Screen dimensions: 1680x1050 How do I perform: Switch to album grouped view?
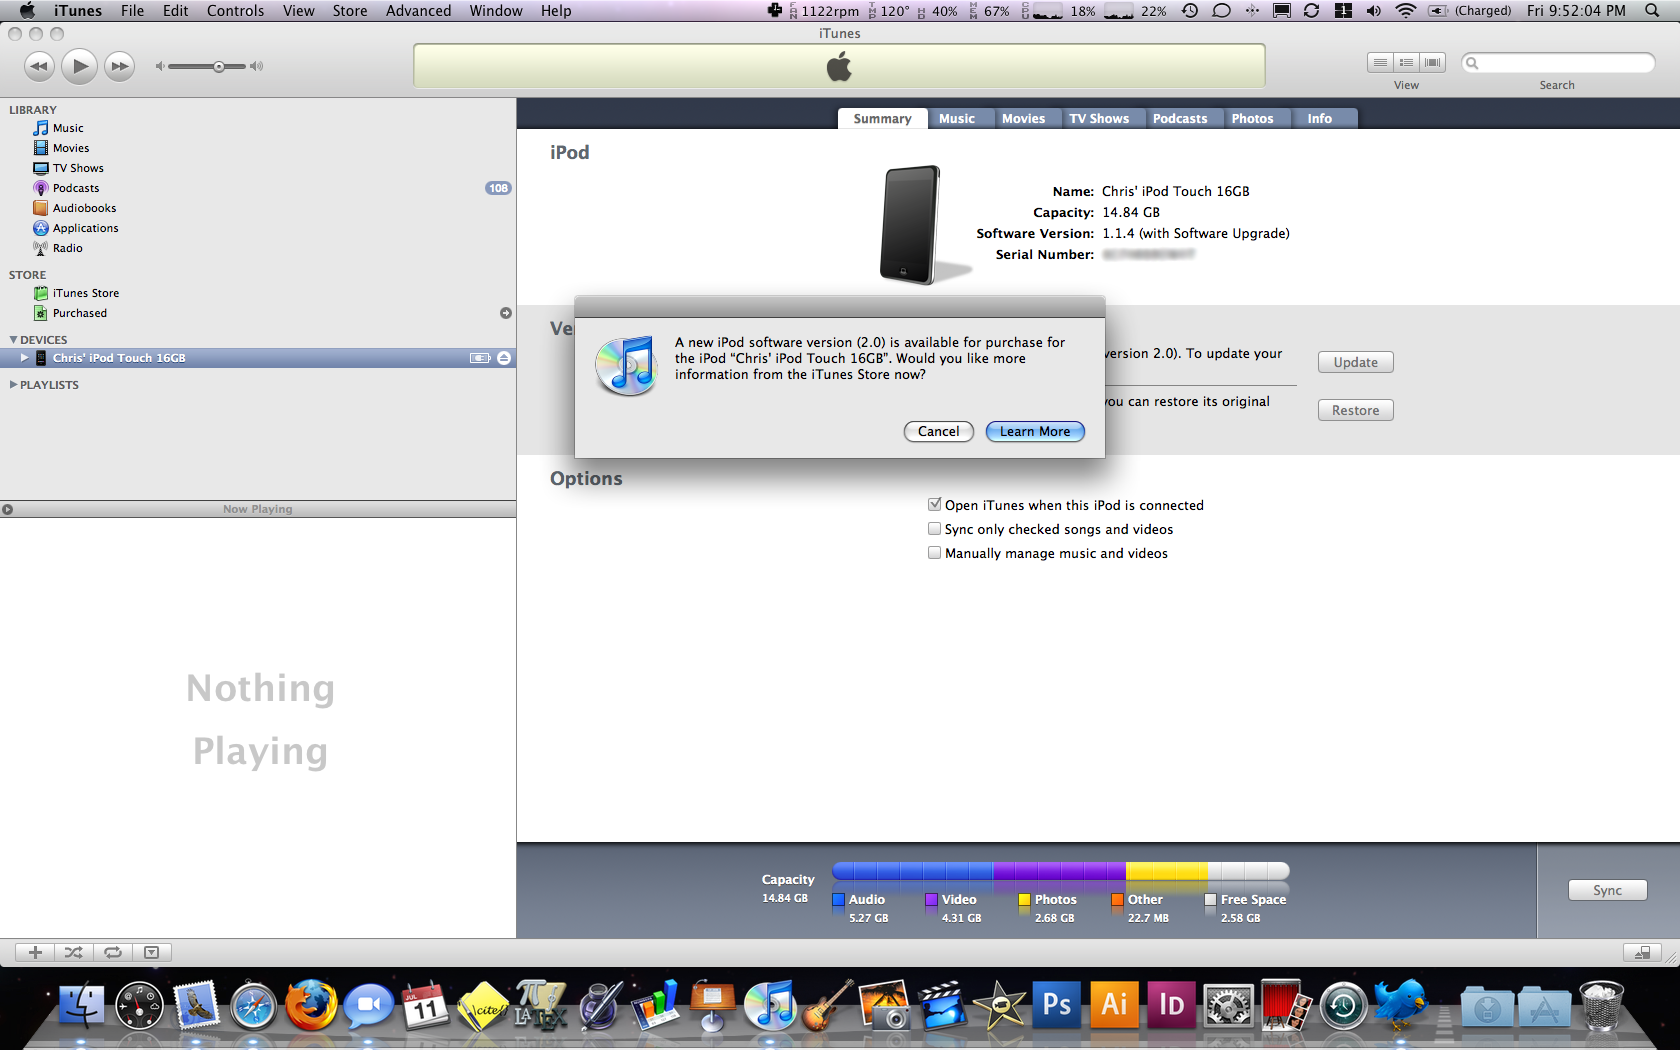(1406, 62)
